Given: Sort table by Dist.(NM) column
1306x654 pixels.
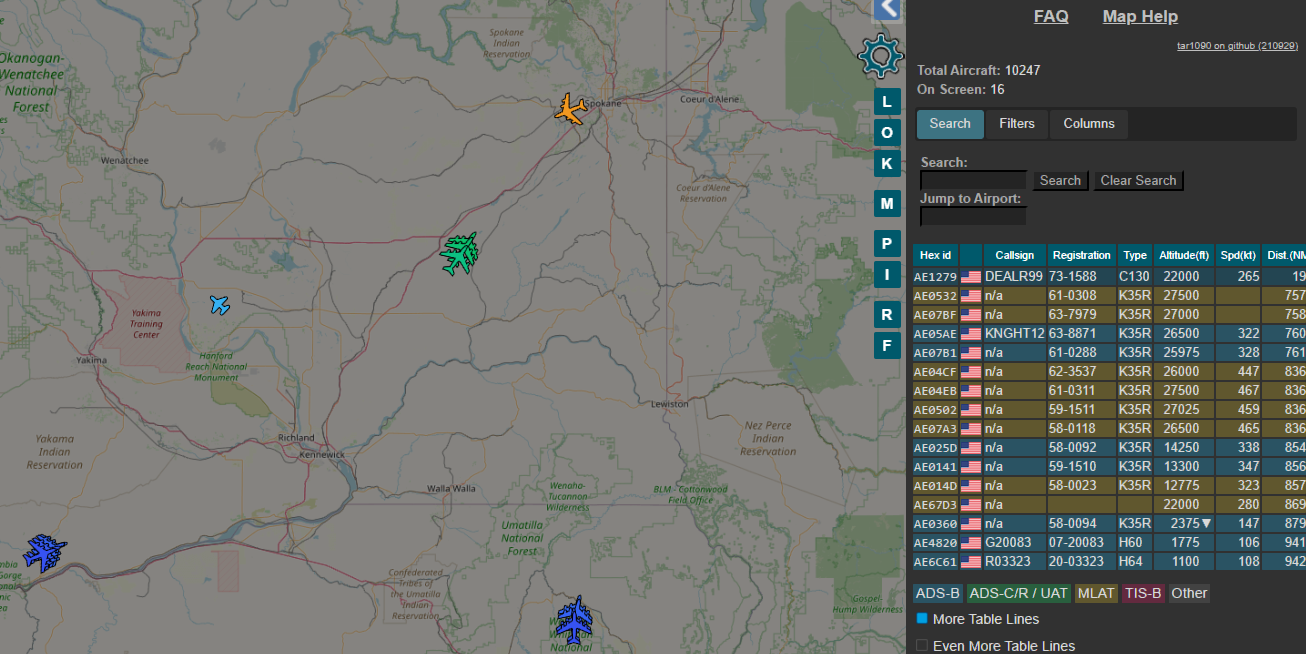Looking at the screenshot, I should tap(1284, 255).
